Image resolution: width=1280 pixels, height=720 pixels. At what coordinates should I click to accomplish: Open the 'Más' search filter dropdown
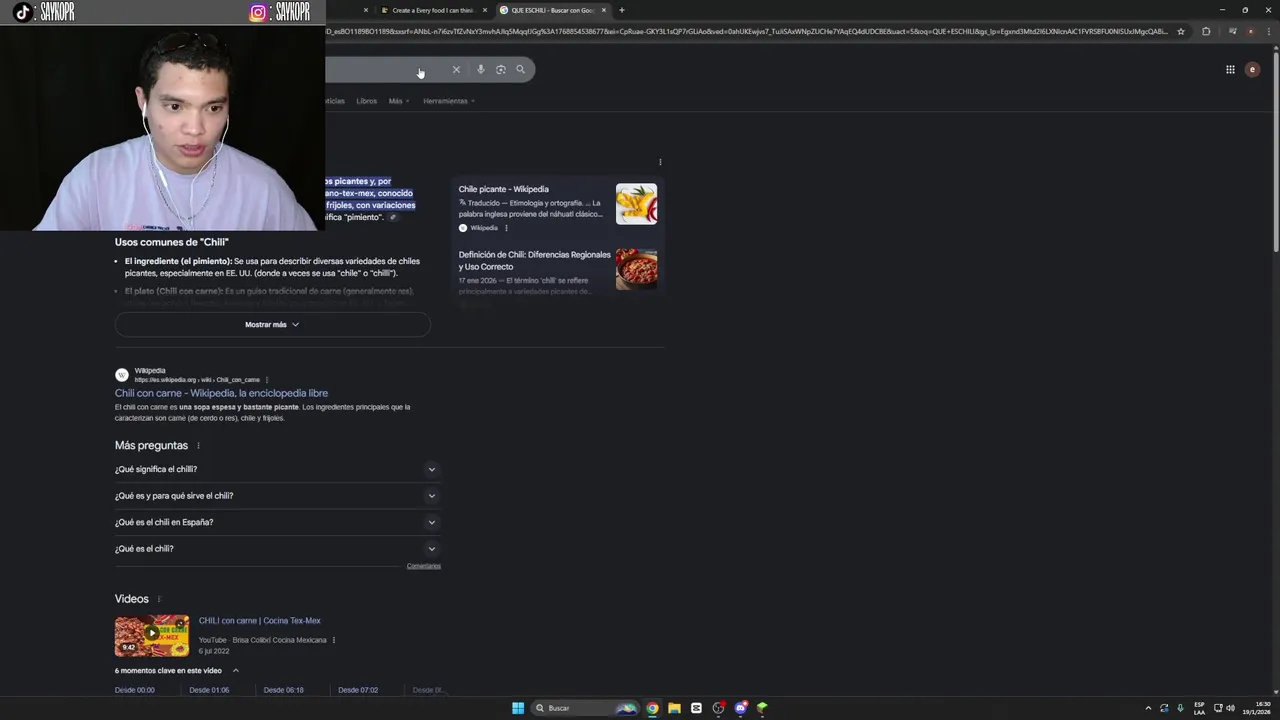click(x=398, y=101)
